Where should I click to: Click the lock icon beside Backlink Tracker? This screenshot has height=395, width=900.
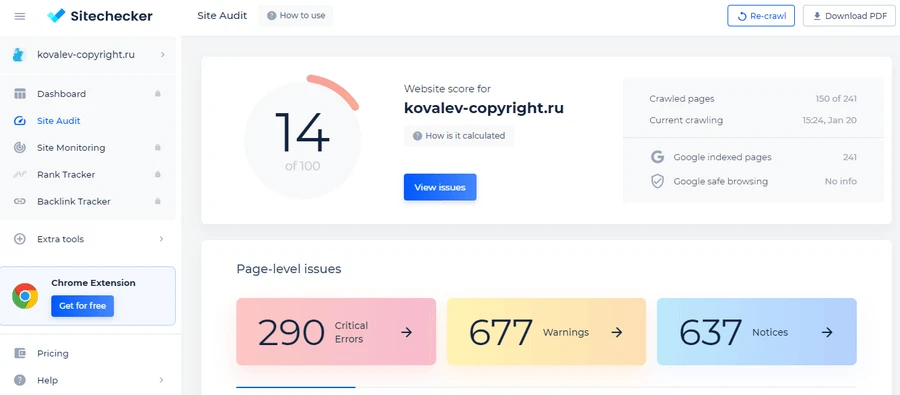click(x=158, y=202)
